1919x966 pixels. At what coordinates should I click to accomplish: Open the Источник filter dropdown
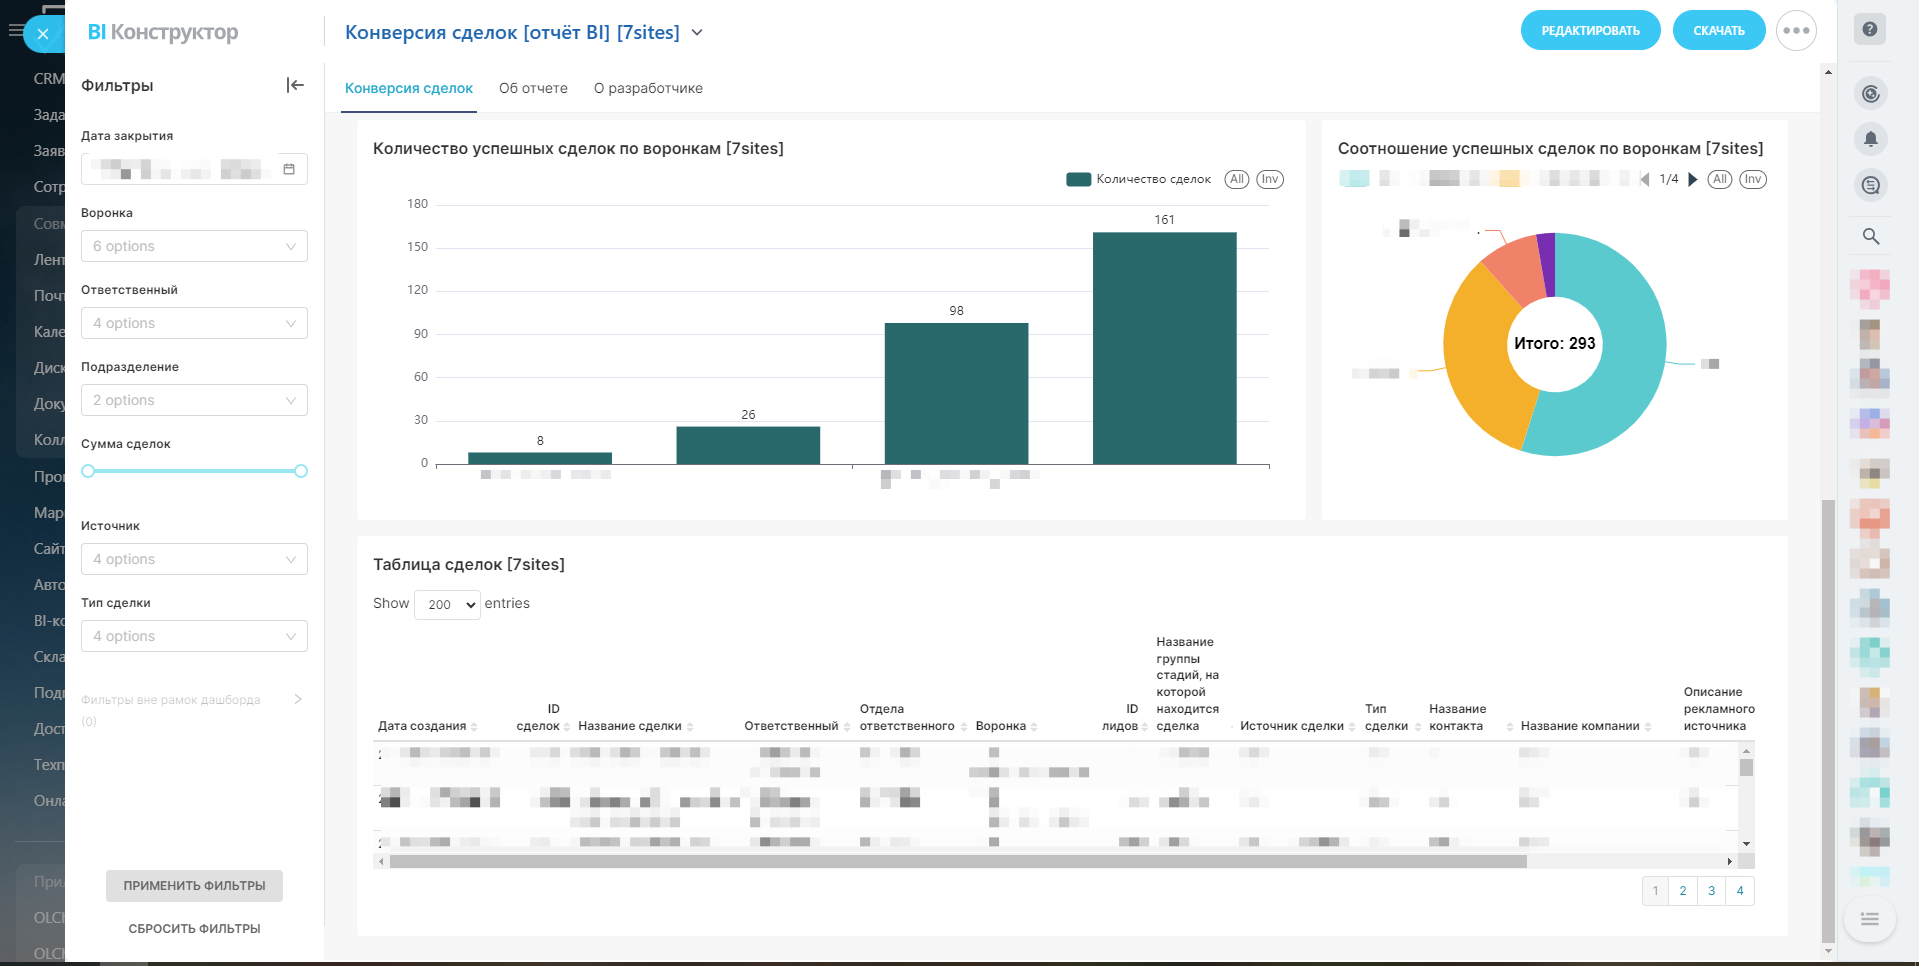[x=194, y=559]
